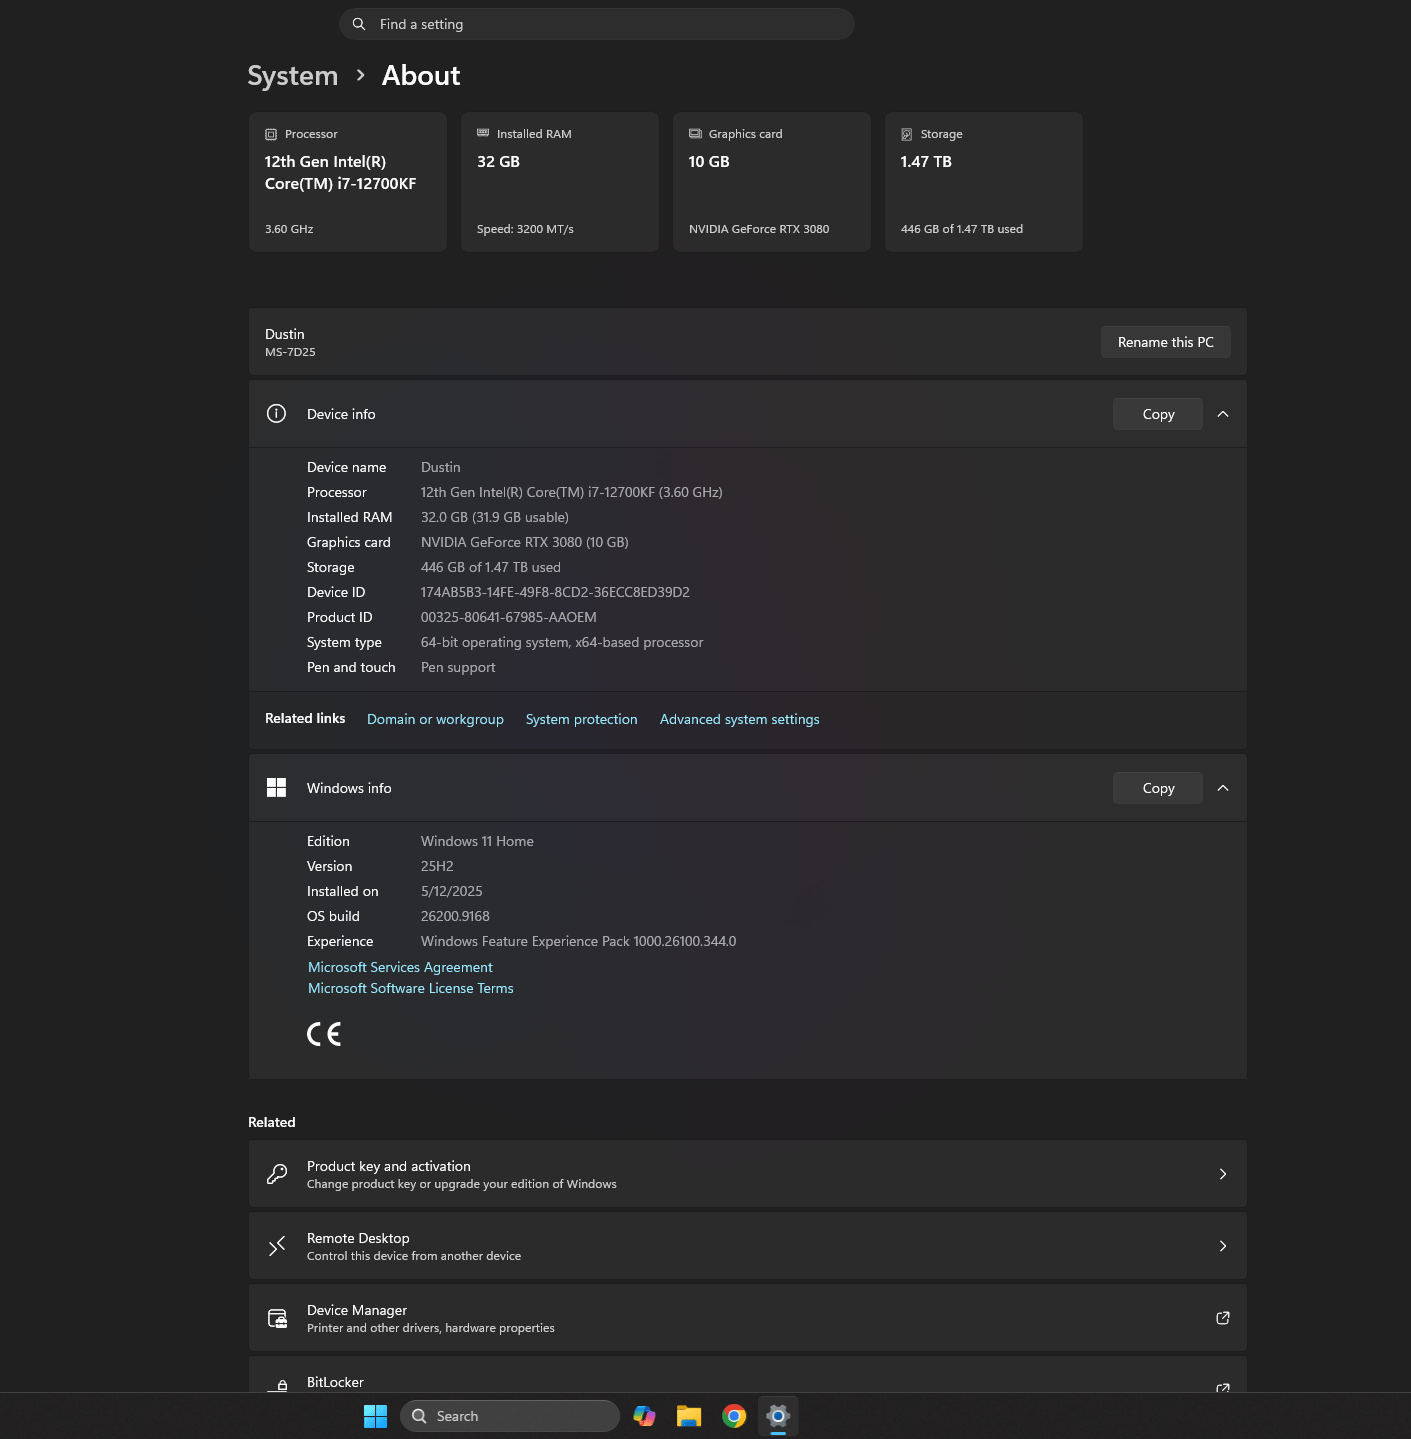
Task: Click the Device Manager icon
Action: coord(277,1318)
